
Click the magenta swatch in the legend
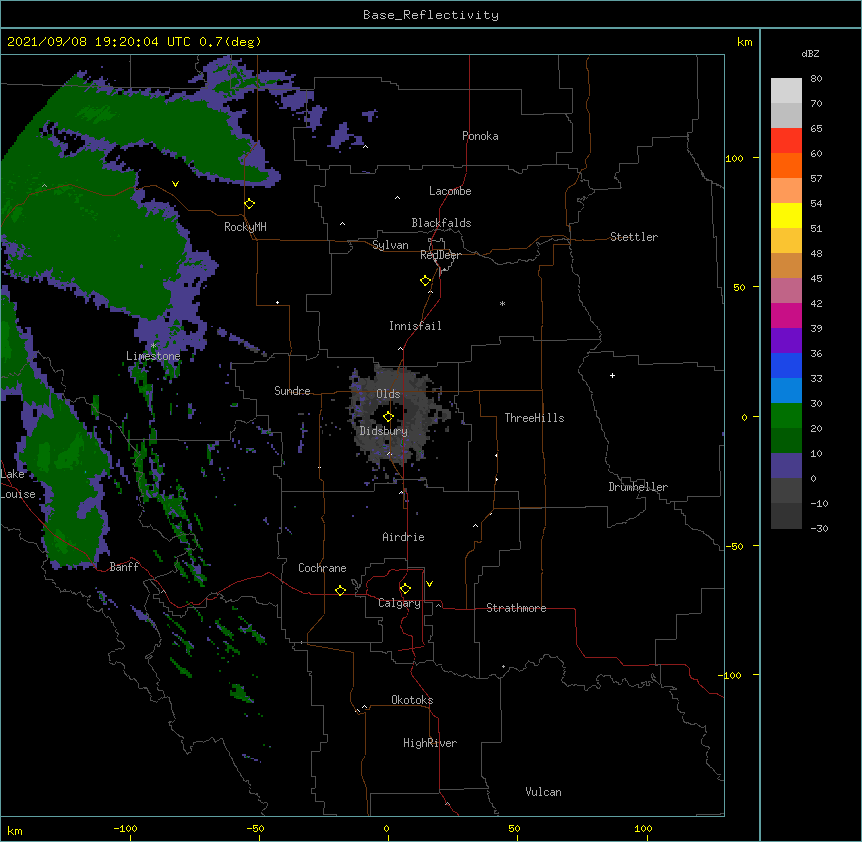click(786, 315)
